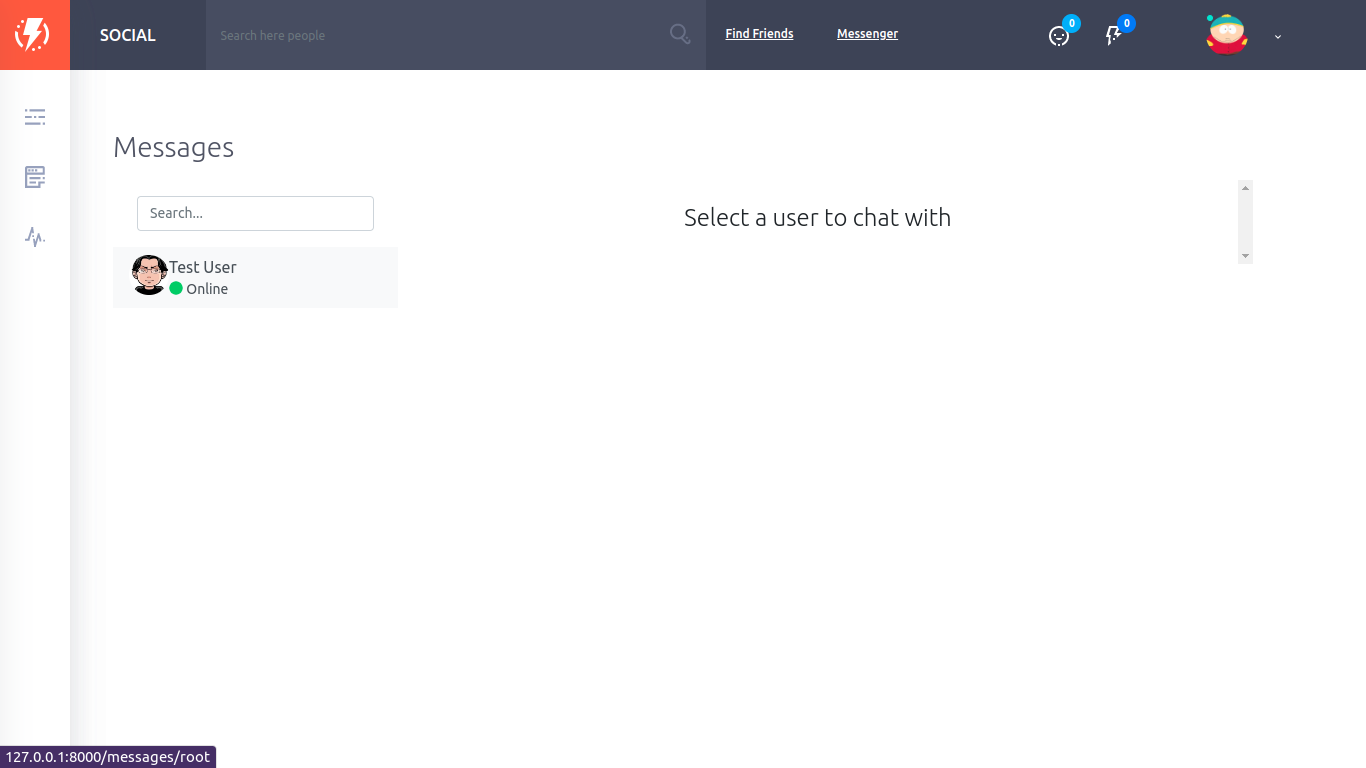Viewport: 1366px width, 768px height.
Task: Expand the profile dropdown arrow
Action: click(x=1278, y=36)
